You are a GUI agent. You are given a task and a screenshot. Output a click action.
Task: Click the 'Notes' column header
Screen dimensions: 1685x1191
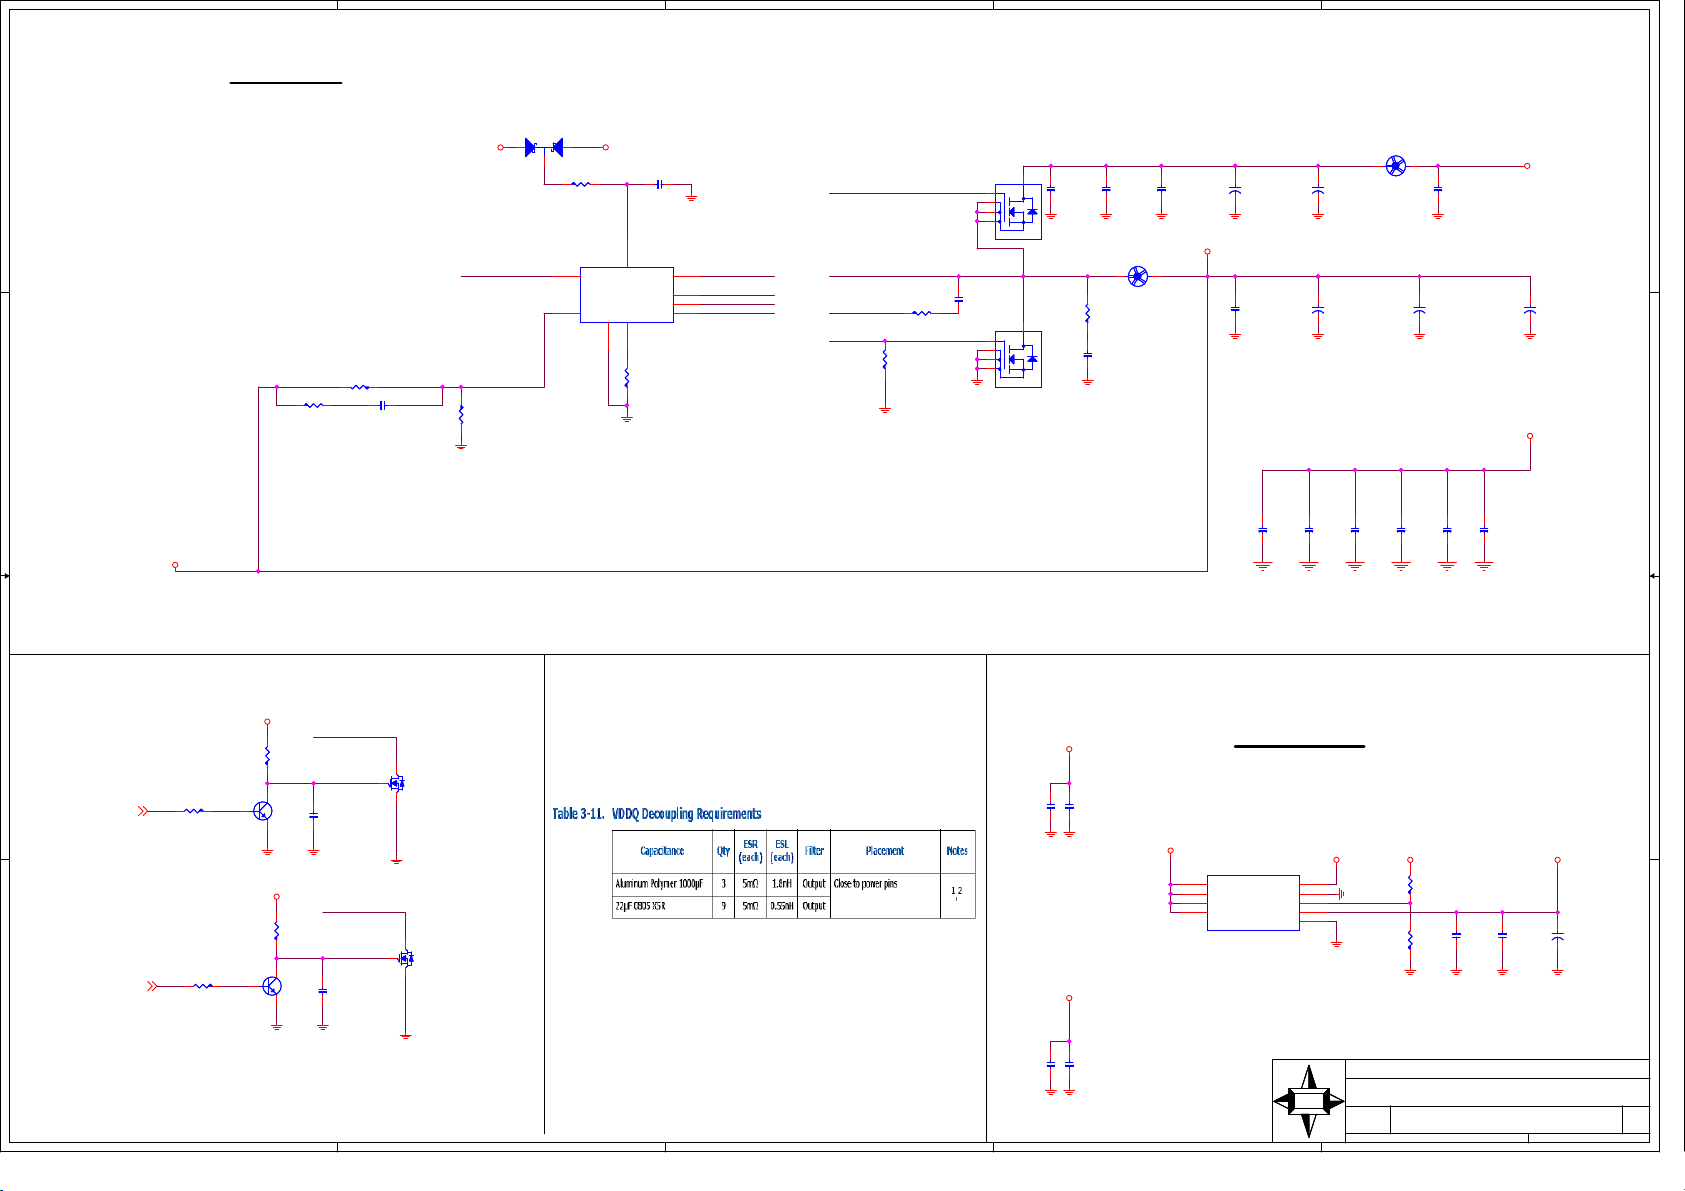pyautogui.click(x=957, y=851)
